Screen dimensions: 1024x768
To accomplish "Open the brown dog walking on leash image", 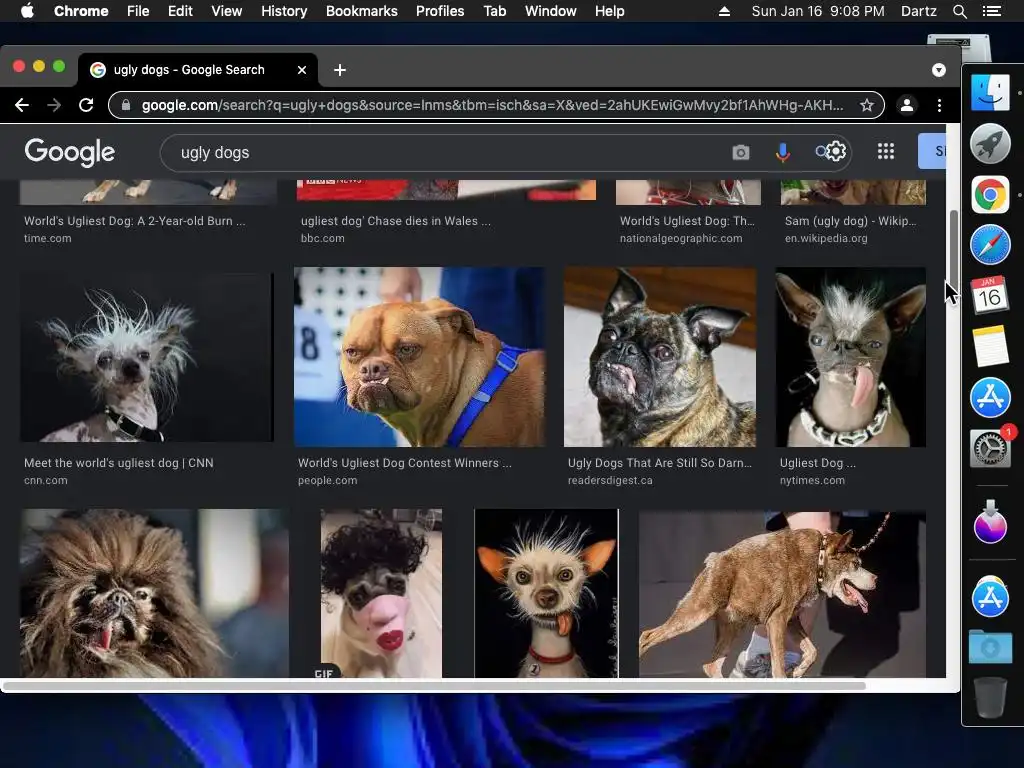I will (x=782, y=593).
